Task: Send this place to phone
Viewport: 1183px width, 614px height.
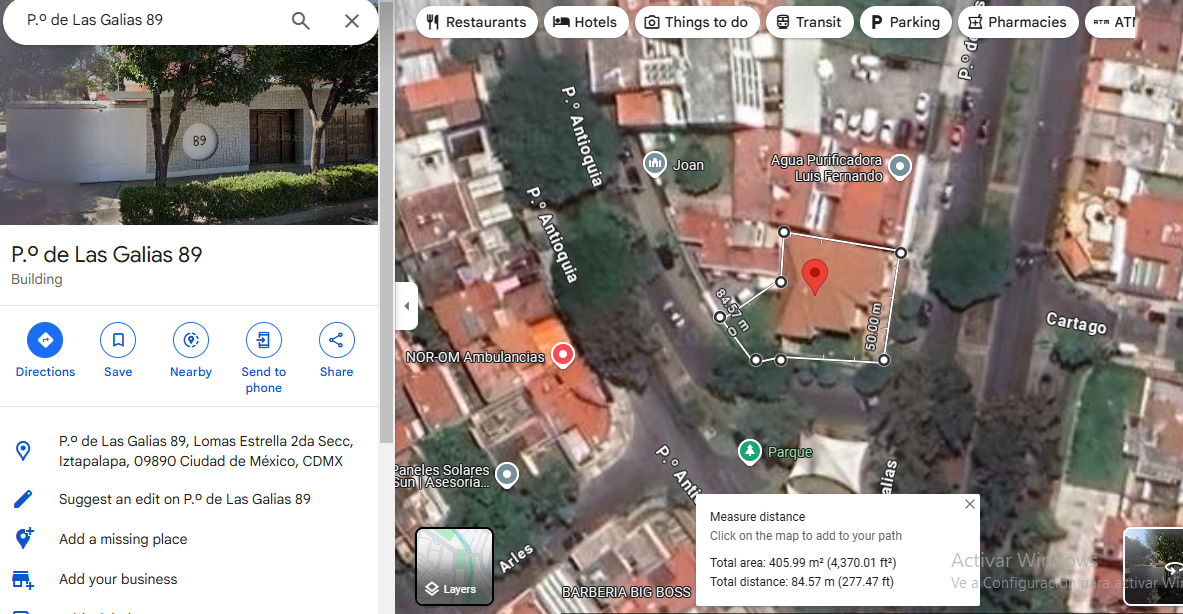Action: point(263,358)
